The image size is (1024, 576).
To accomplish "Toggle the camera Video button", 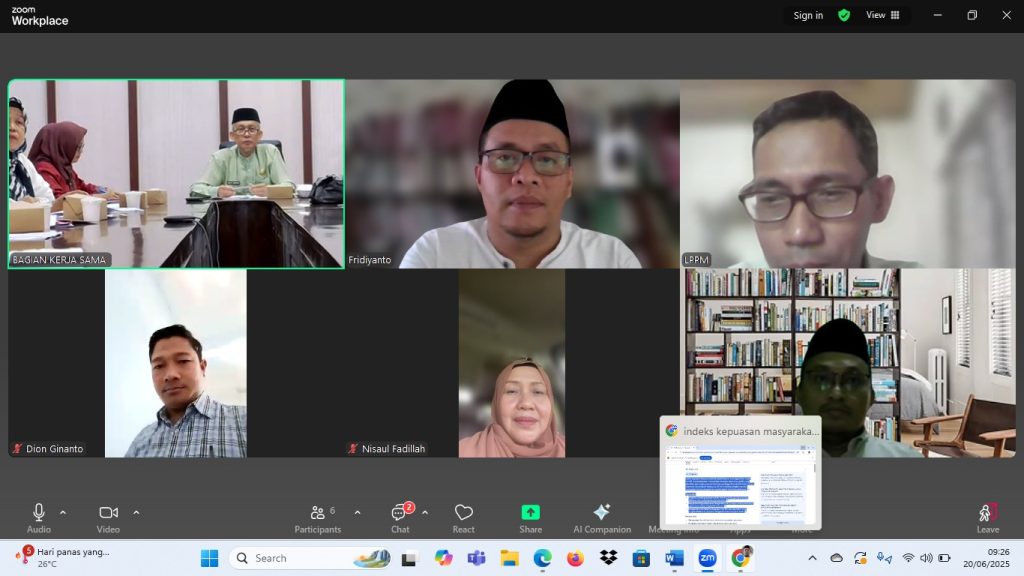I will (108, 517).
